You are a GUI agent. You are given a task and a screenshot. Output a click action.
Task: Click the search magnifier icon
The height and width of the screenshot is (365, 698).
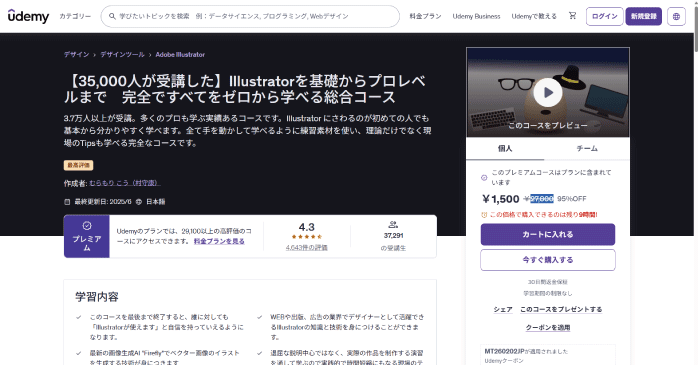(113, 16)
